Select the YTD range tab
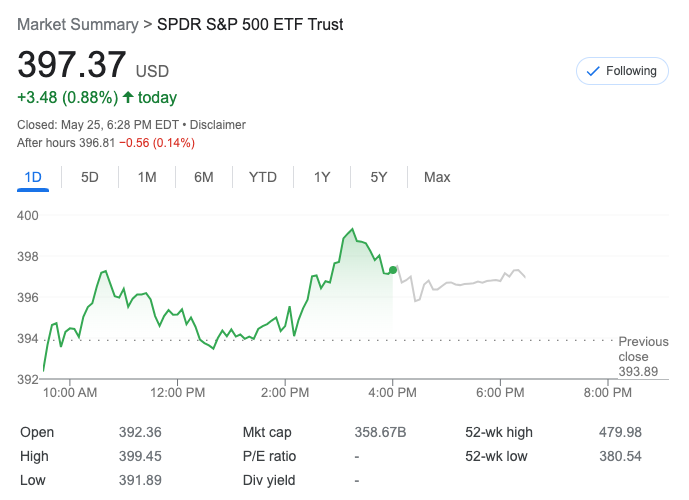This screenshot has width=689, height=500. [263, 177]
